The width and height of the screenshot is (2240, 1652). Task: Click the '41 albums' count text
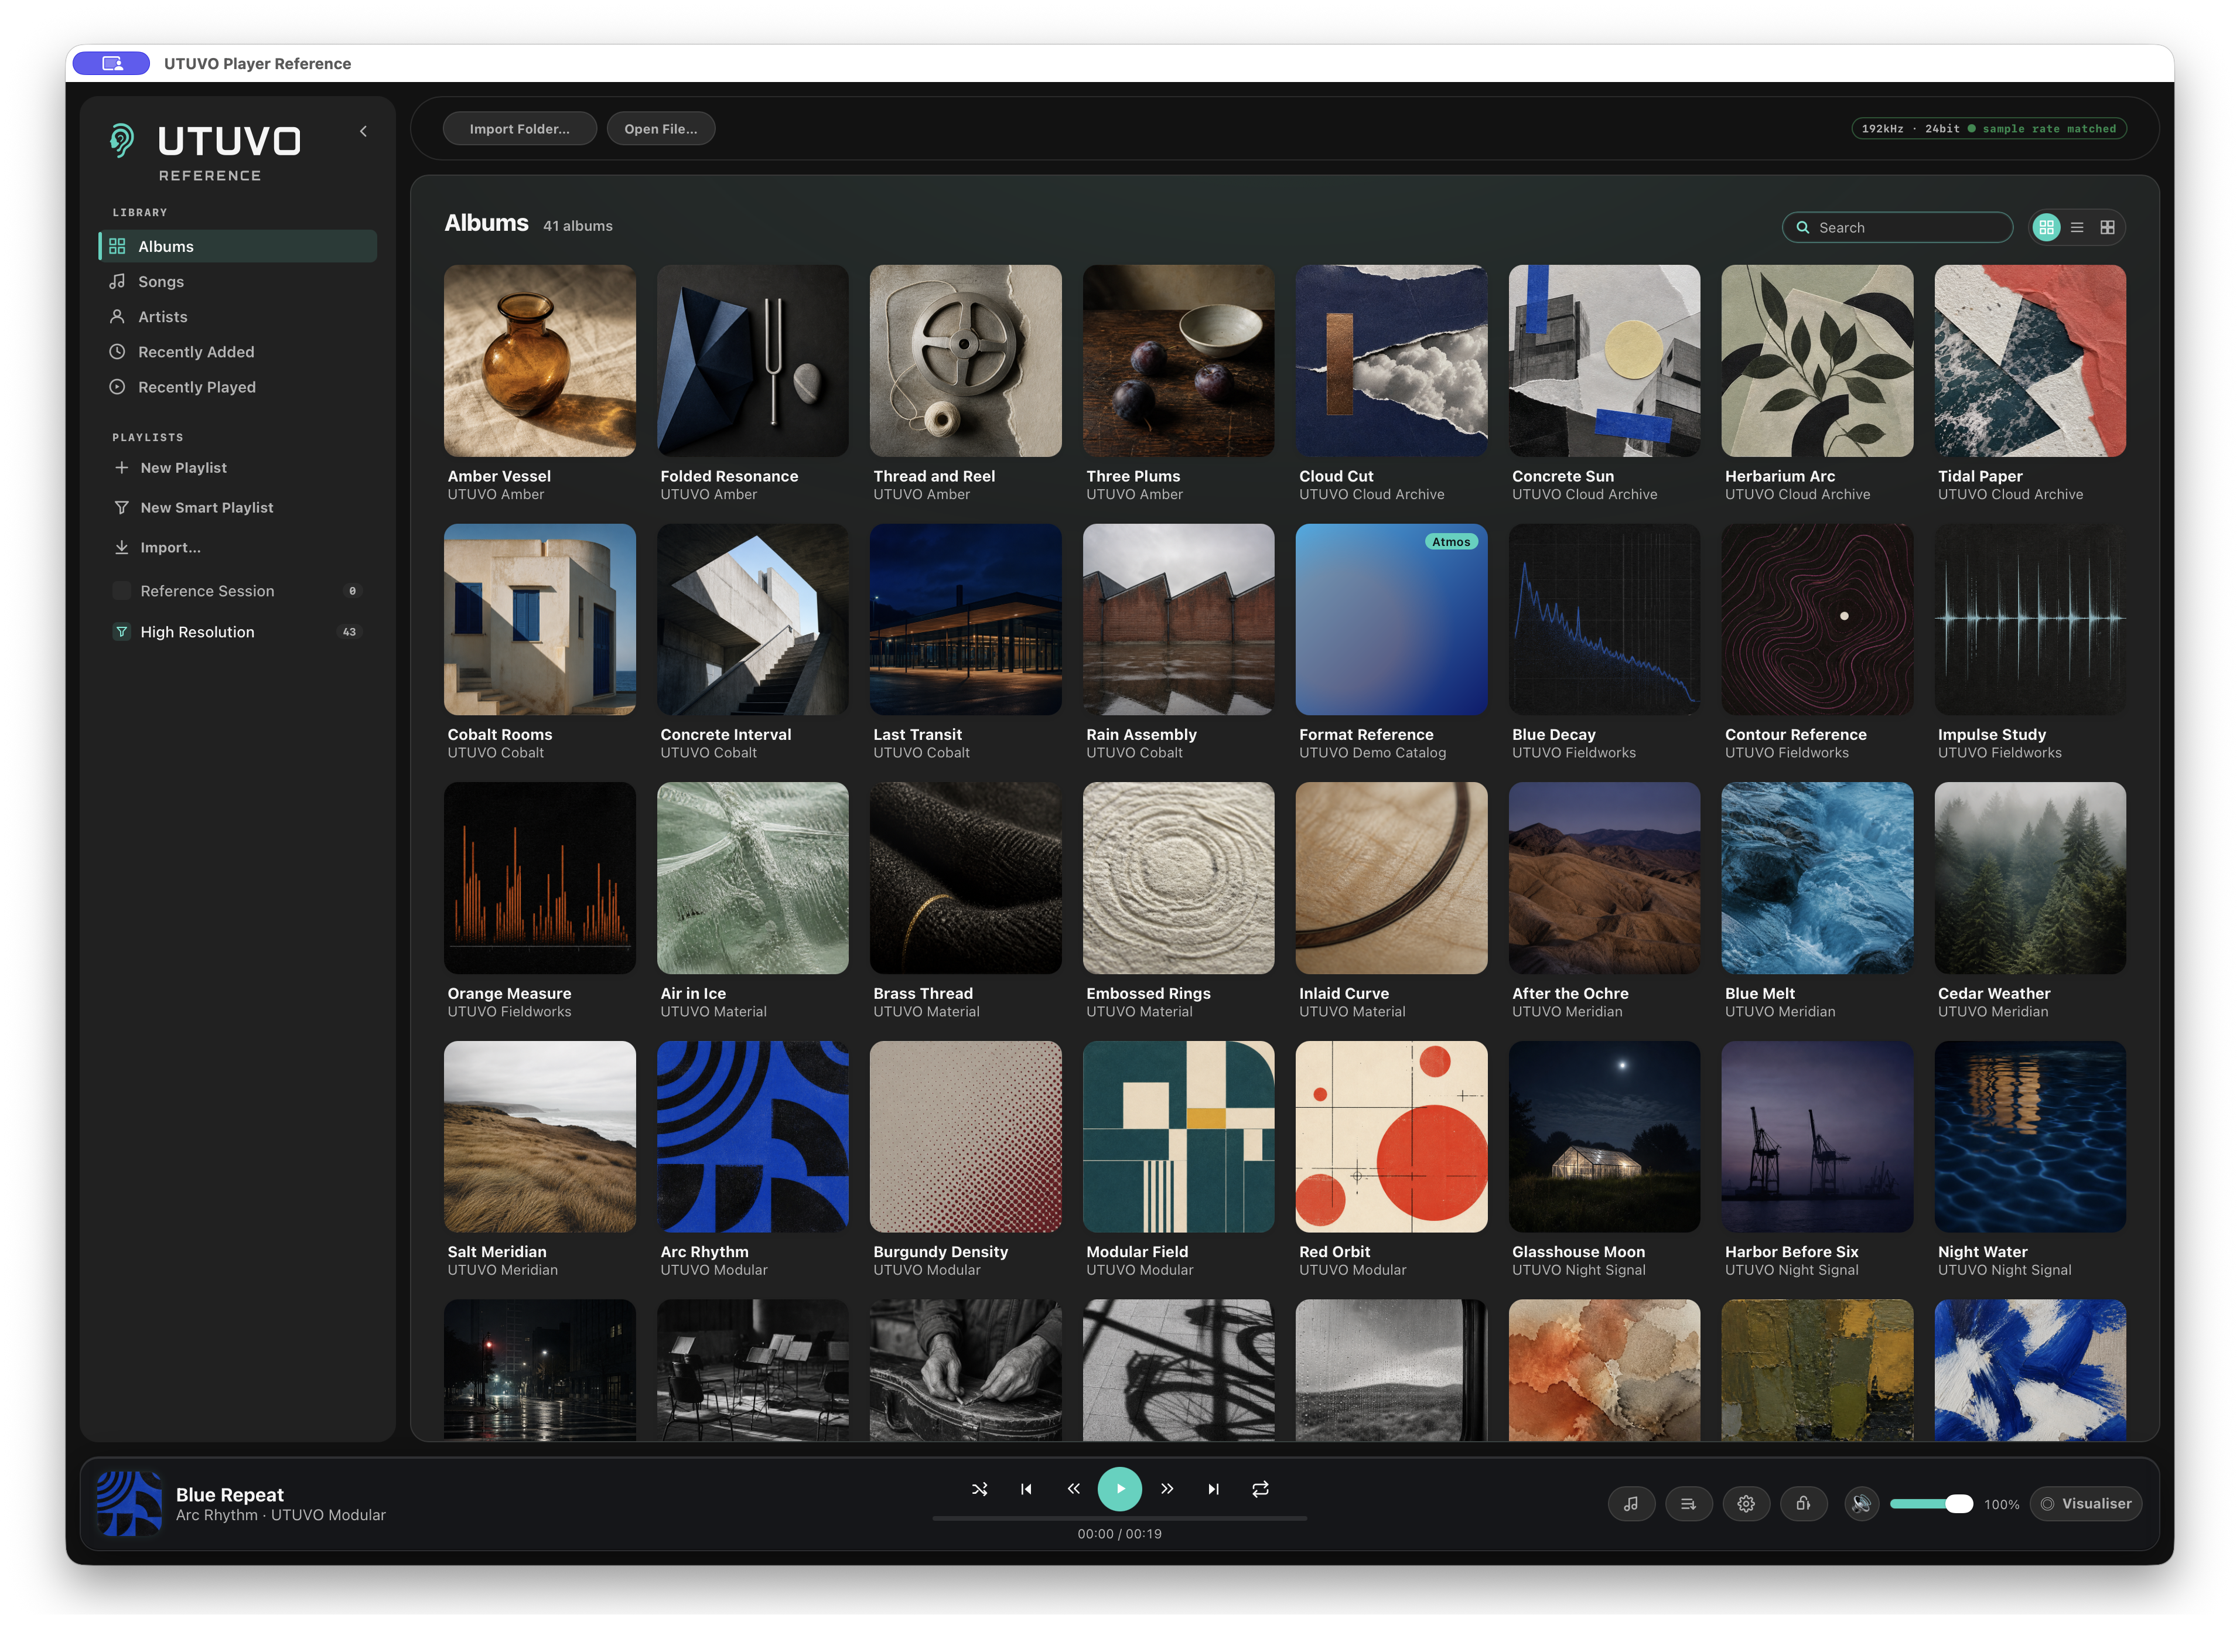577,226
